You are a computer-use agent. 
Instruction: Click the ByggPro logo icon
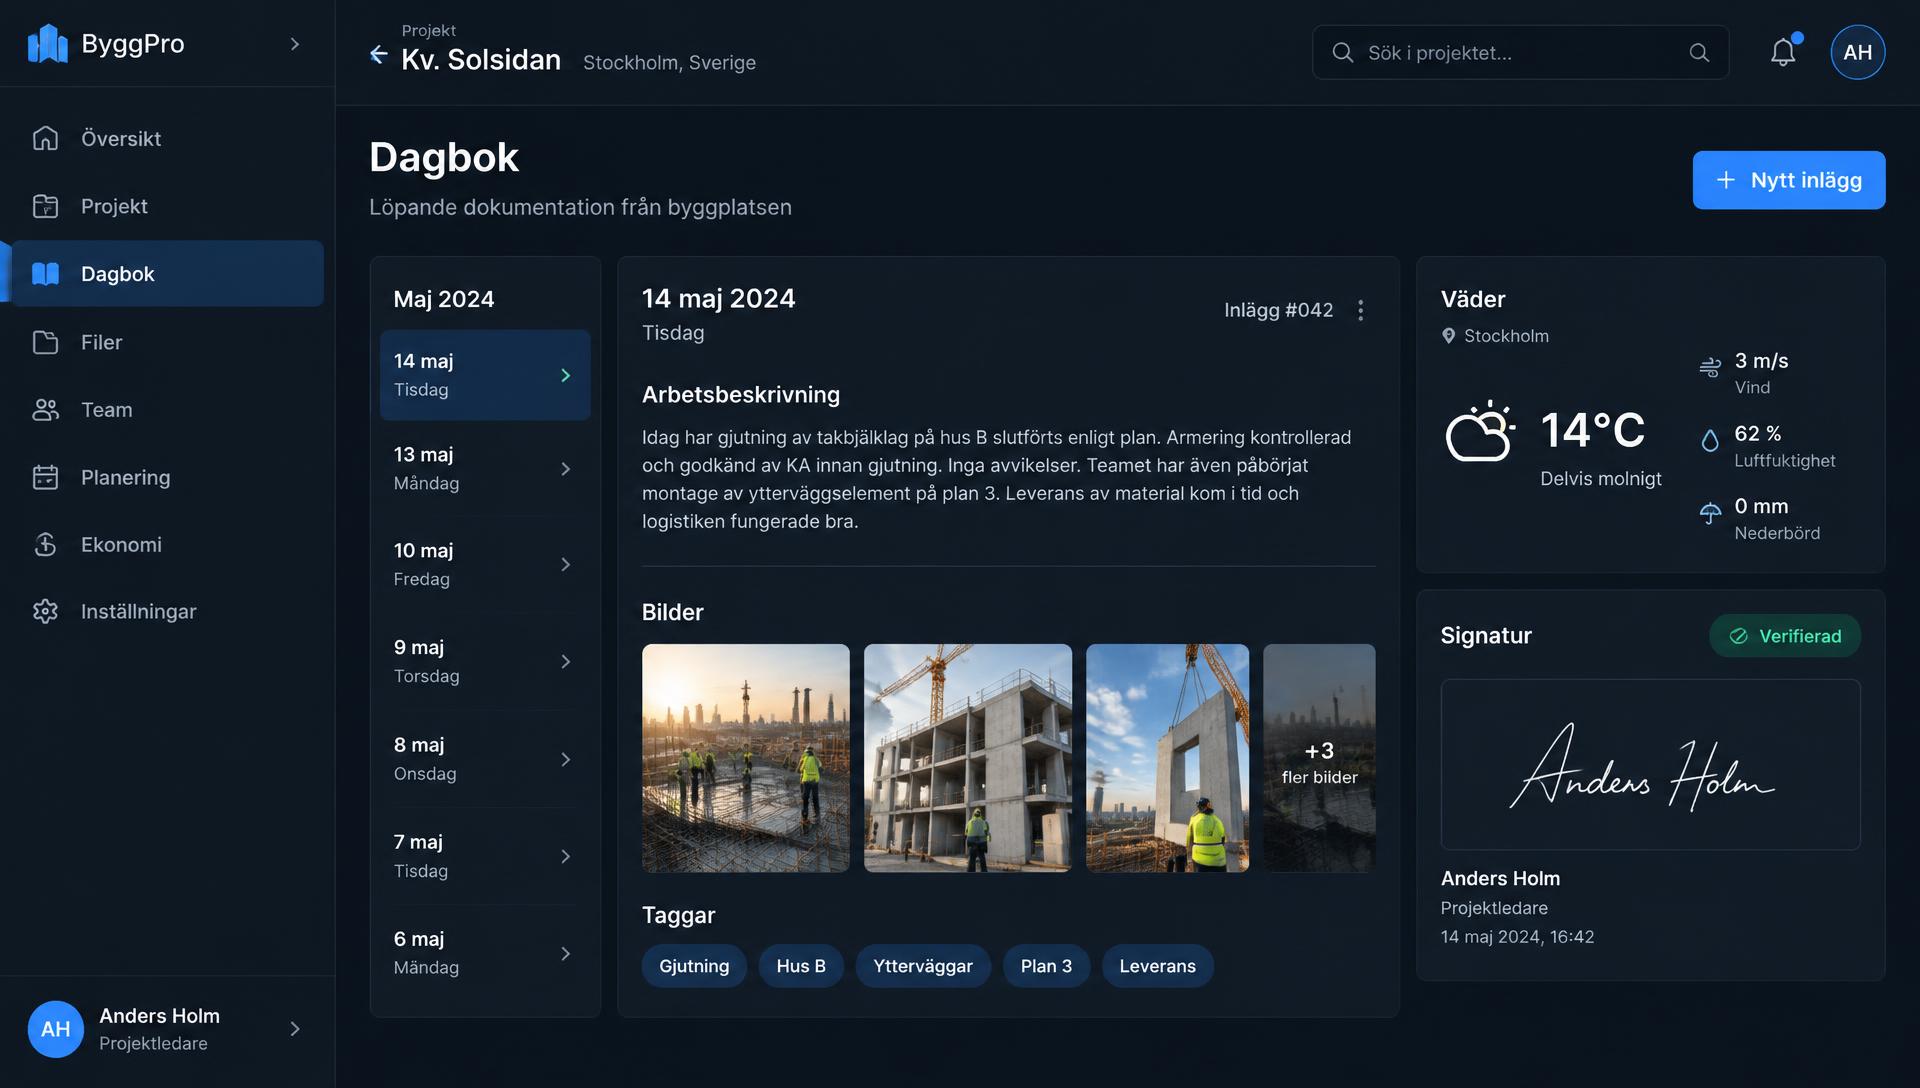click(x=47, y=44)
